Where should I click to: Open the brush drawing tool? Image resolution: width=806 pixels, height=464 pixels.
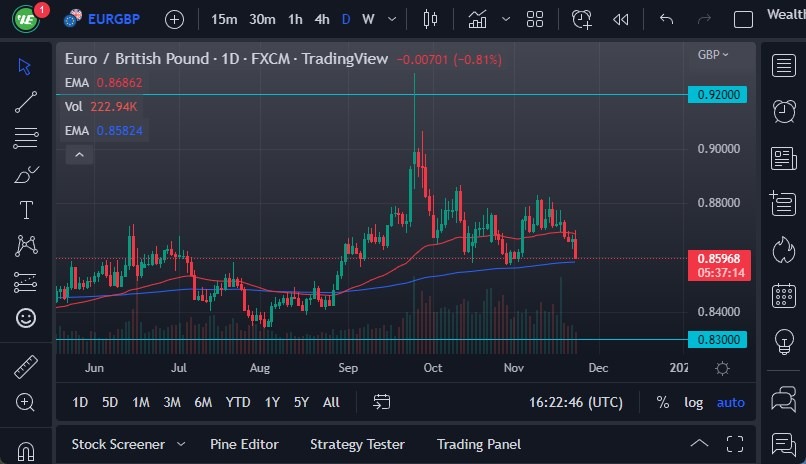26,174
